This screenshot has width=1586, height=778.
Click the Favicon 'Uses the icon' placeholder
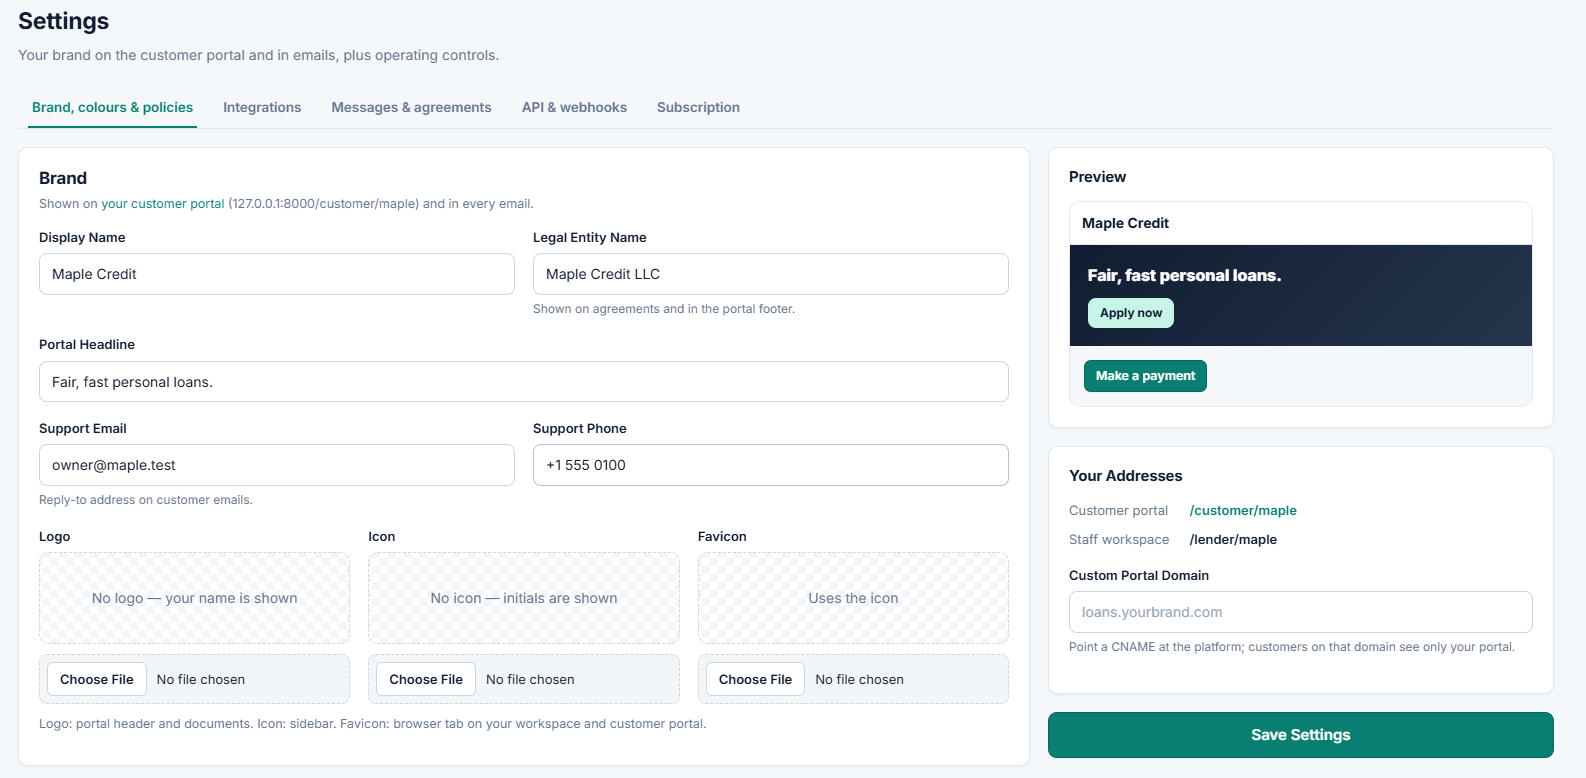(x=853, y=598)
